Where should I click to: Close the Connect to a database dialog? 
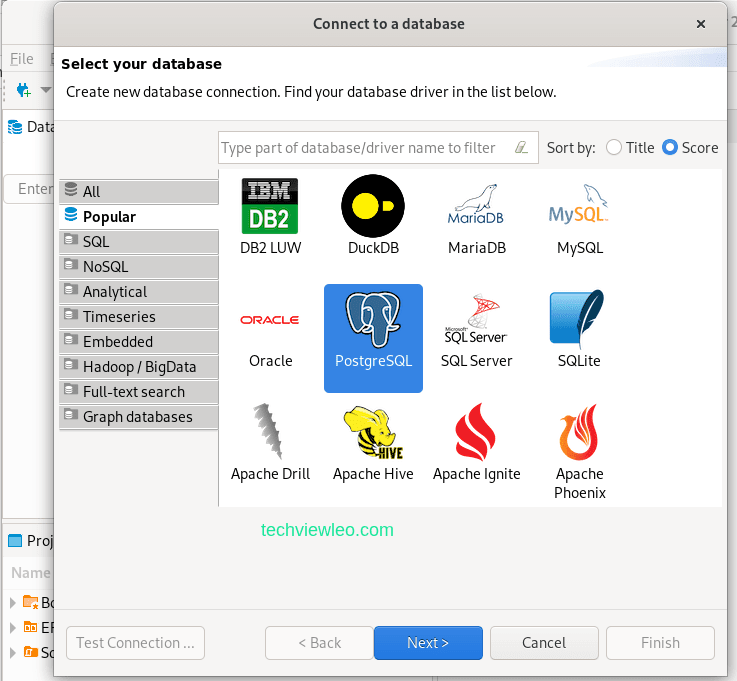tap(701, 24)
